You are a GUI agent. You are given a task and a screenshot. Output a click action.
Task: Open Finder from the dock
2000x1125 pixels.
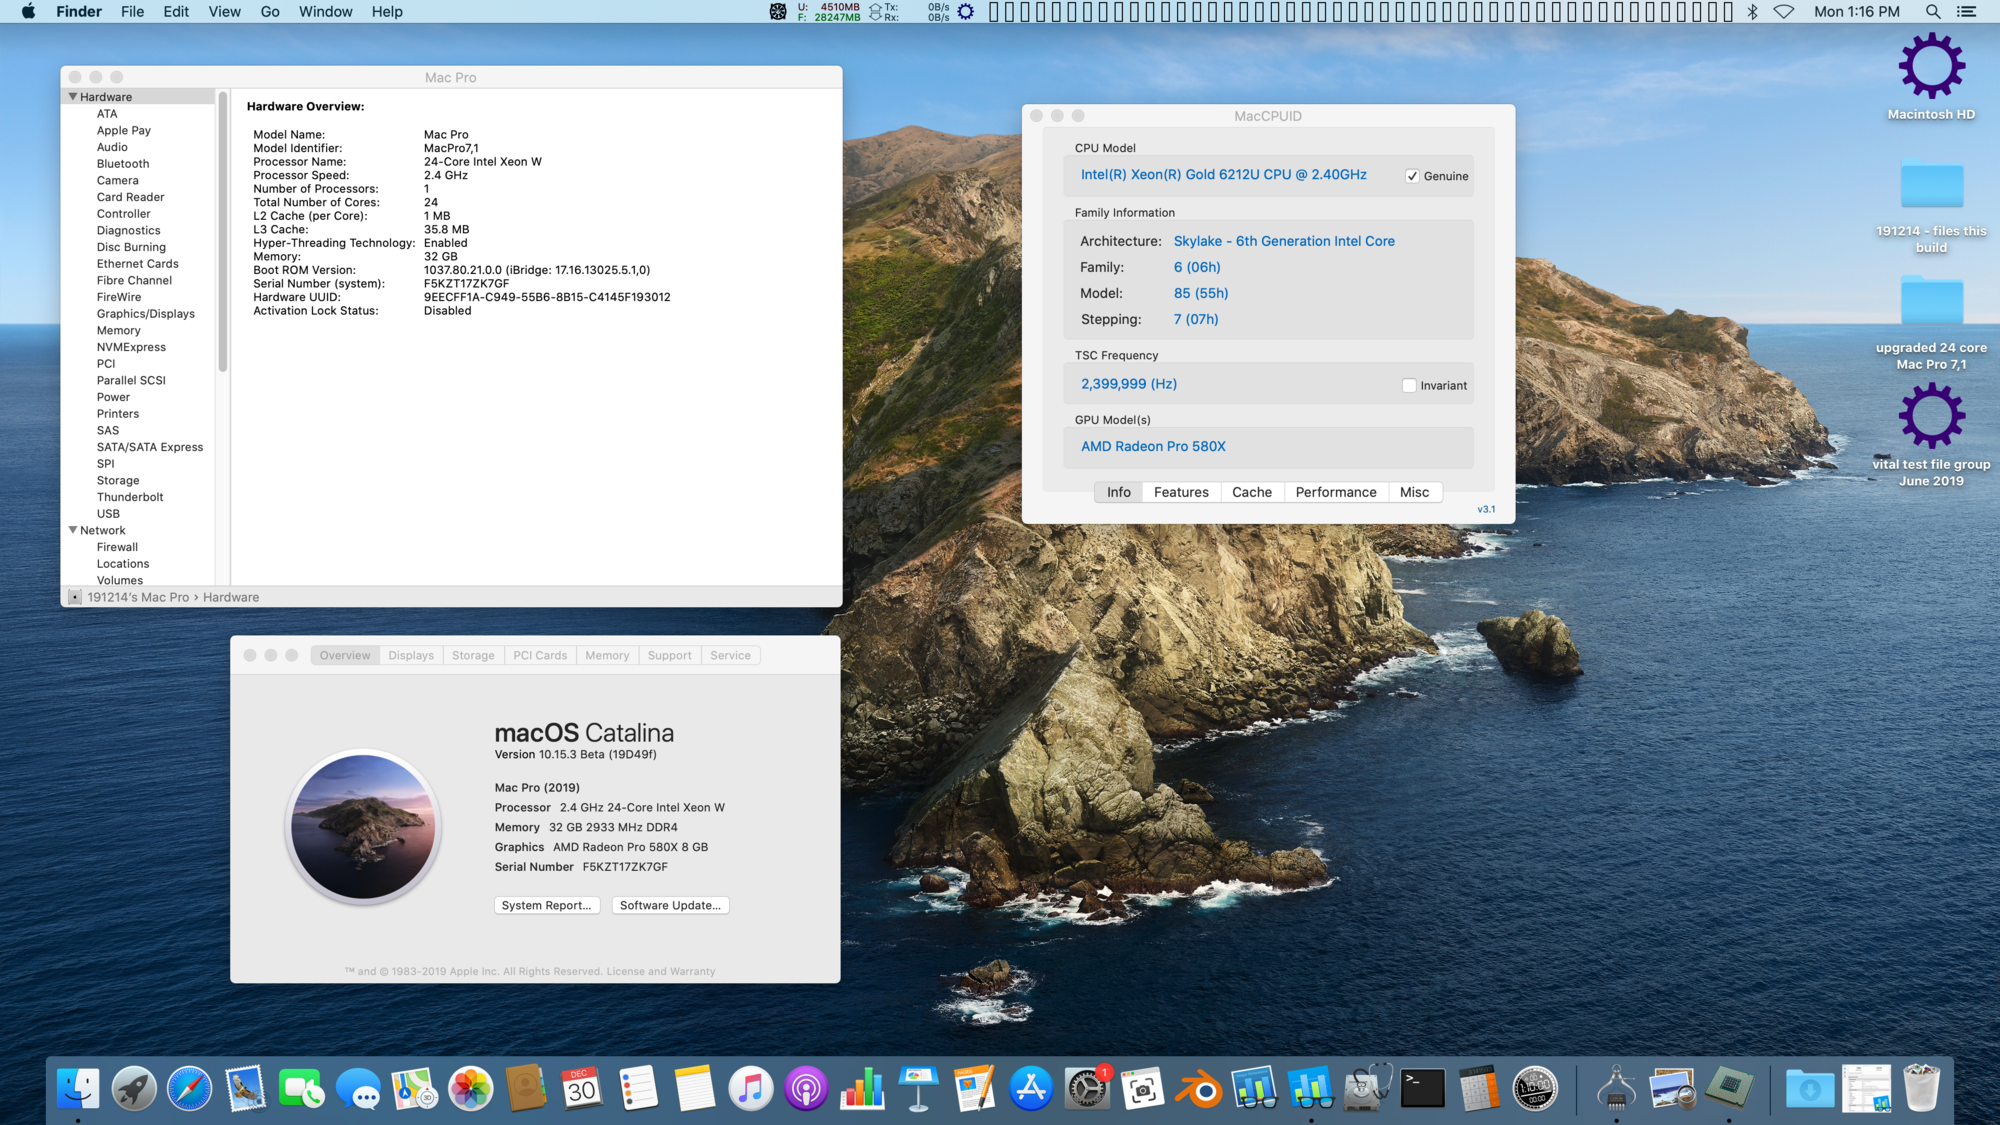point(78,1089)
